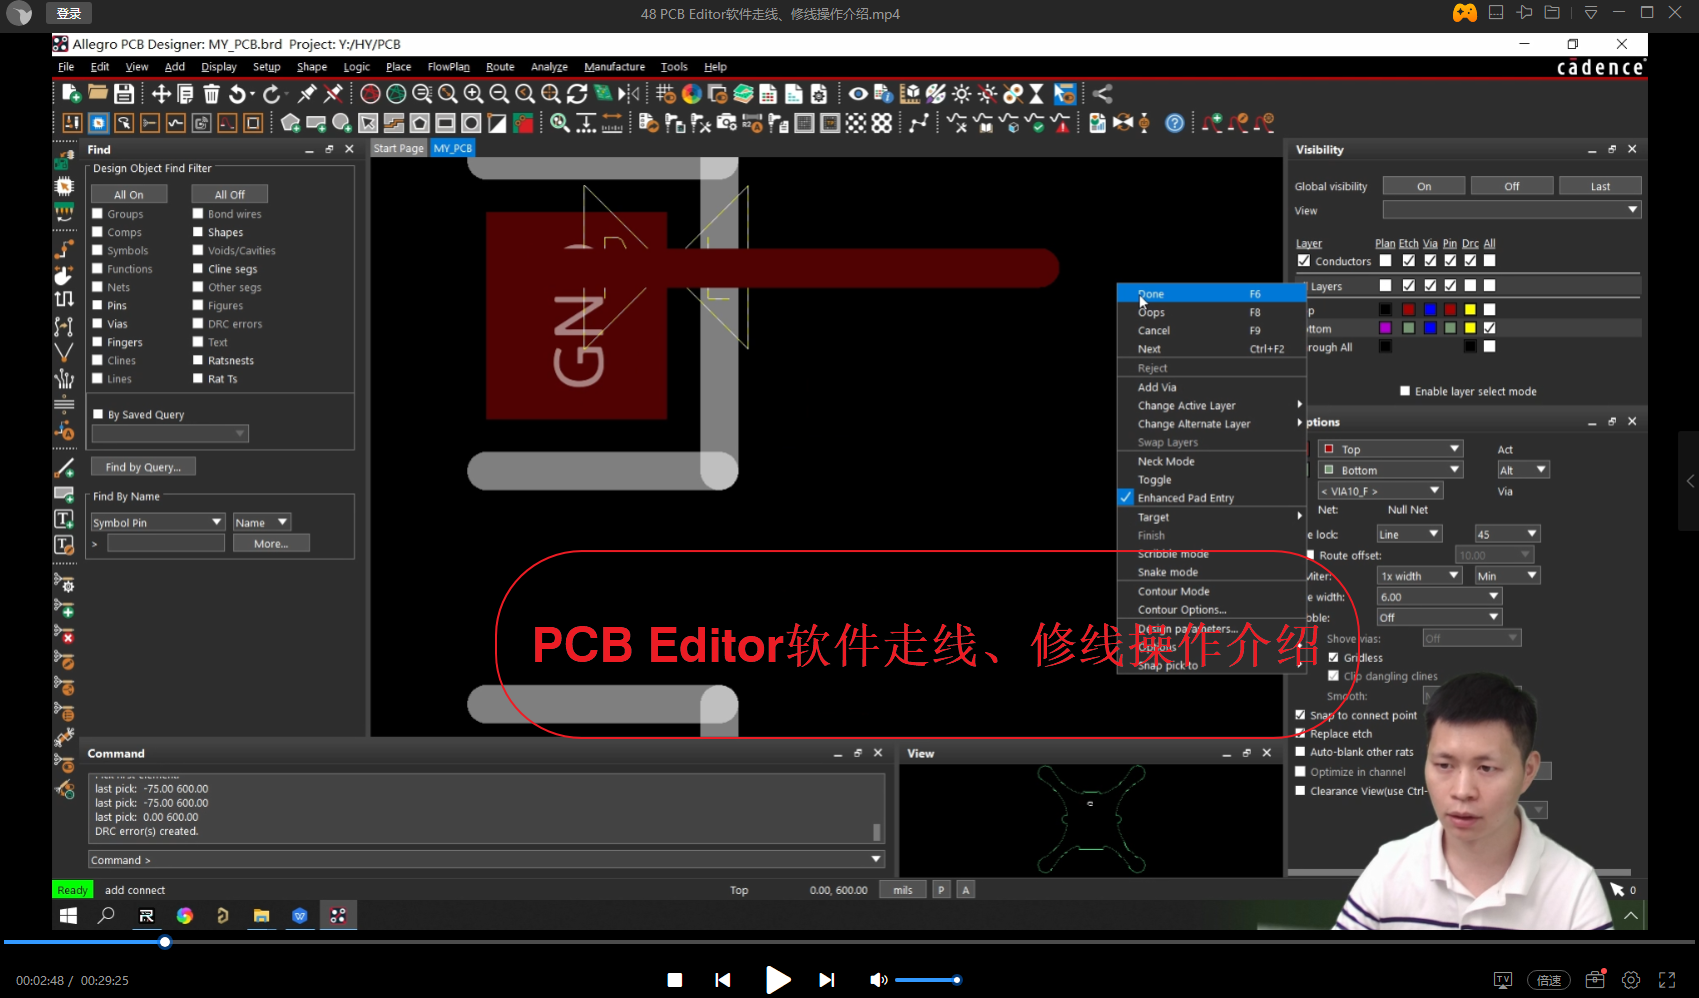
Task: Toggle the Cline segs checkbox
Action: coord(198,268)
